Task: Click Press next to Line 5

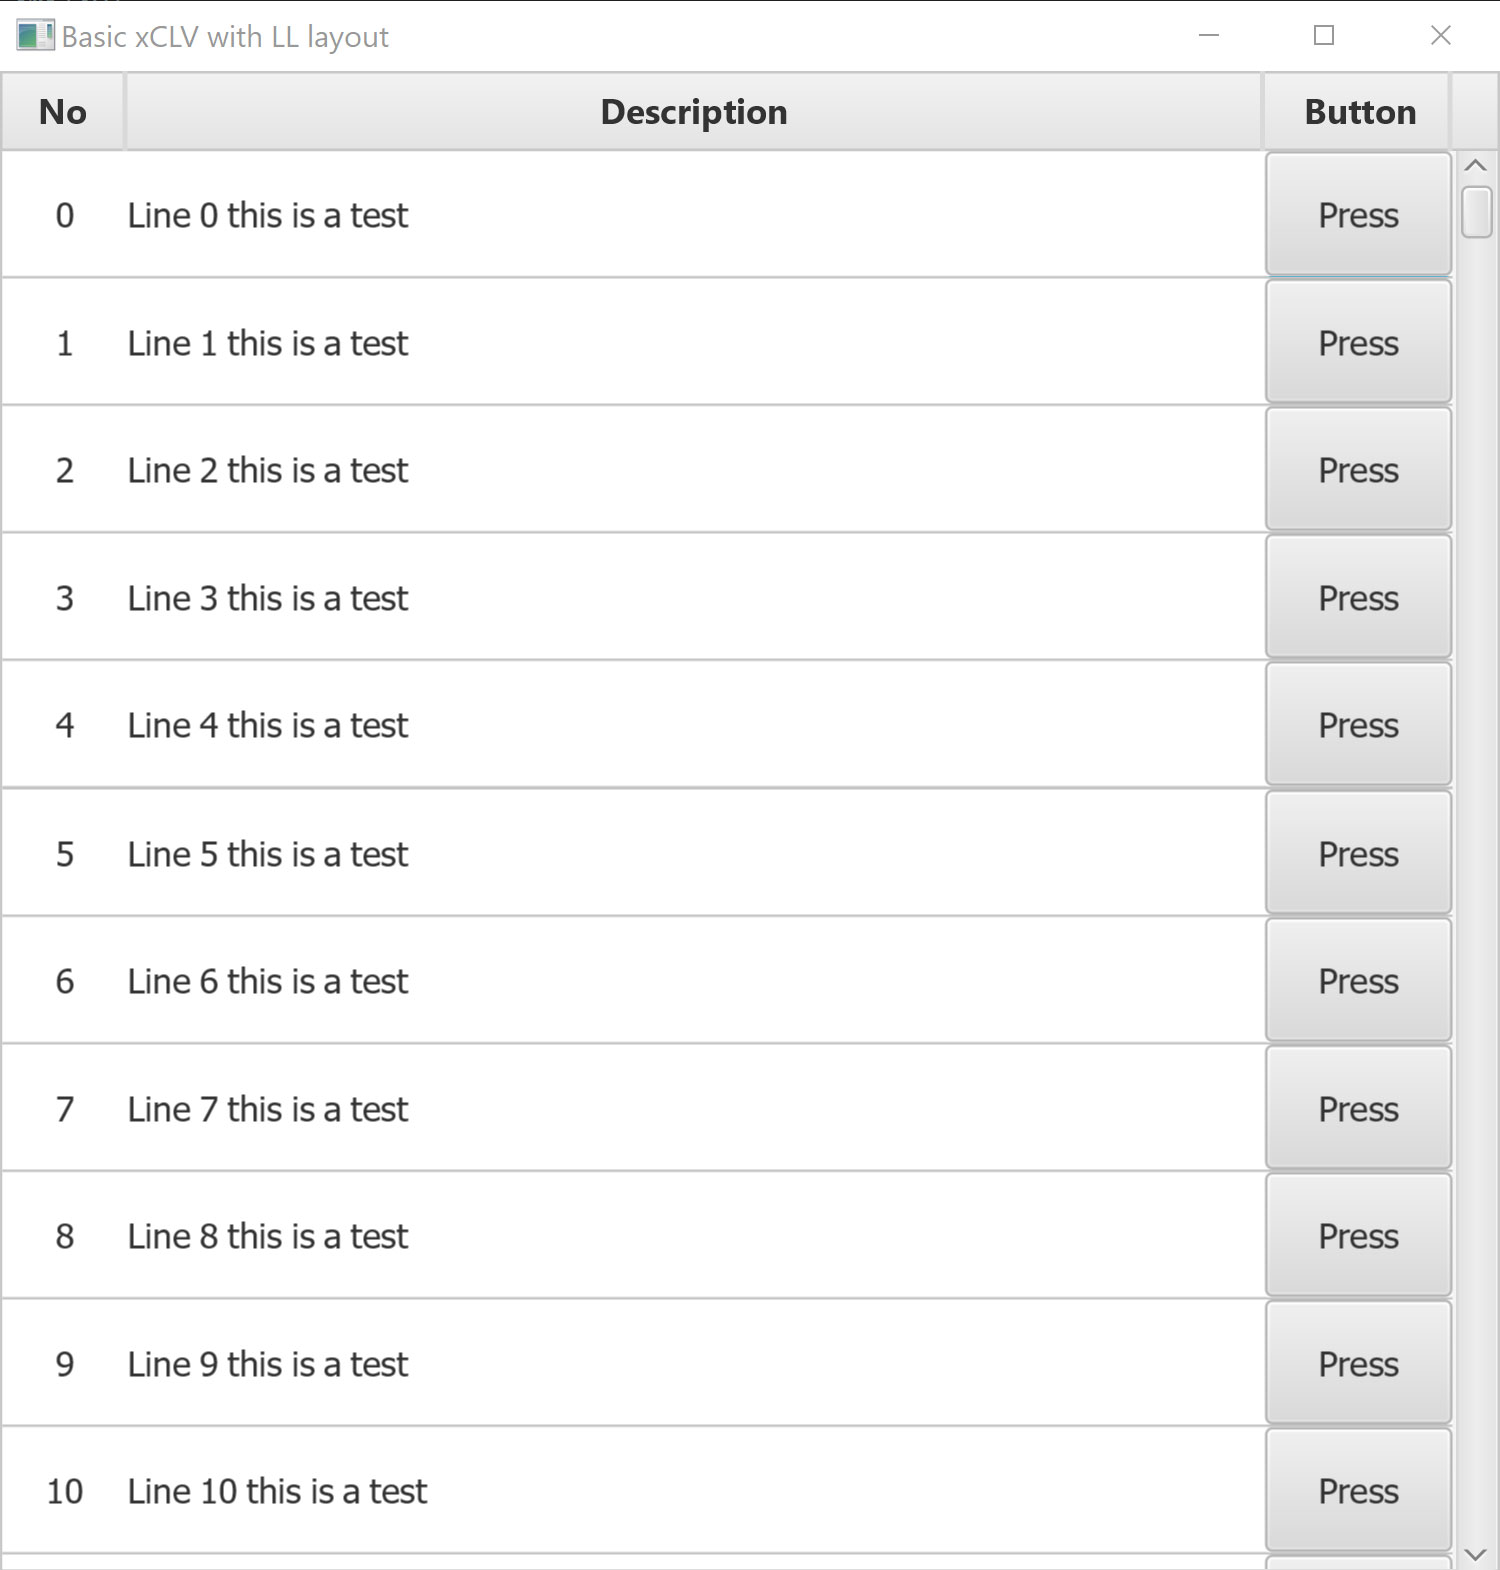Action: (x=1358, y=853)
